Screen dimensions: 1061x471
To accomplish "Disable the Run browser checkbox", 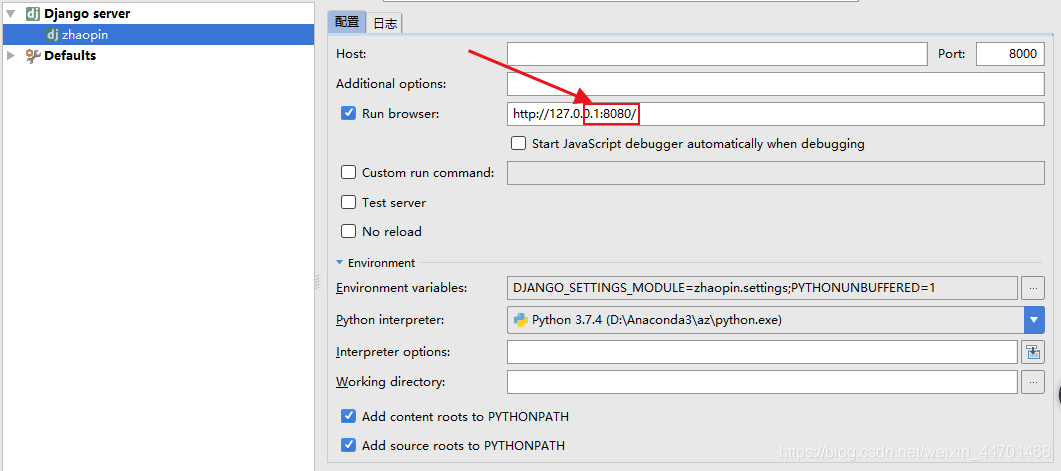I will 348,113.
